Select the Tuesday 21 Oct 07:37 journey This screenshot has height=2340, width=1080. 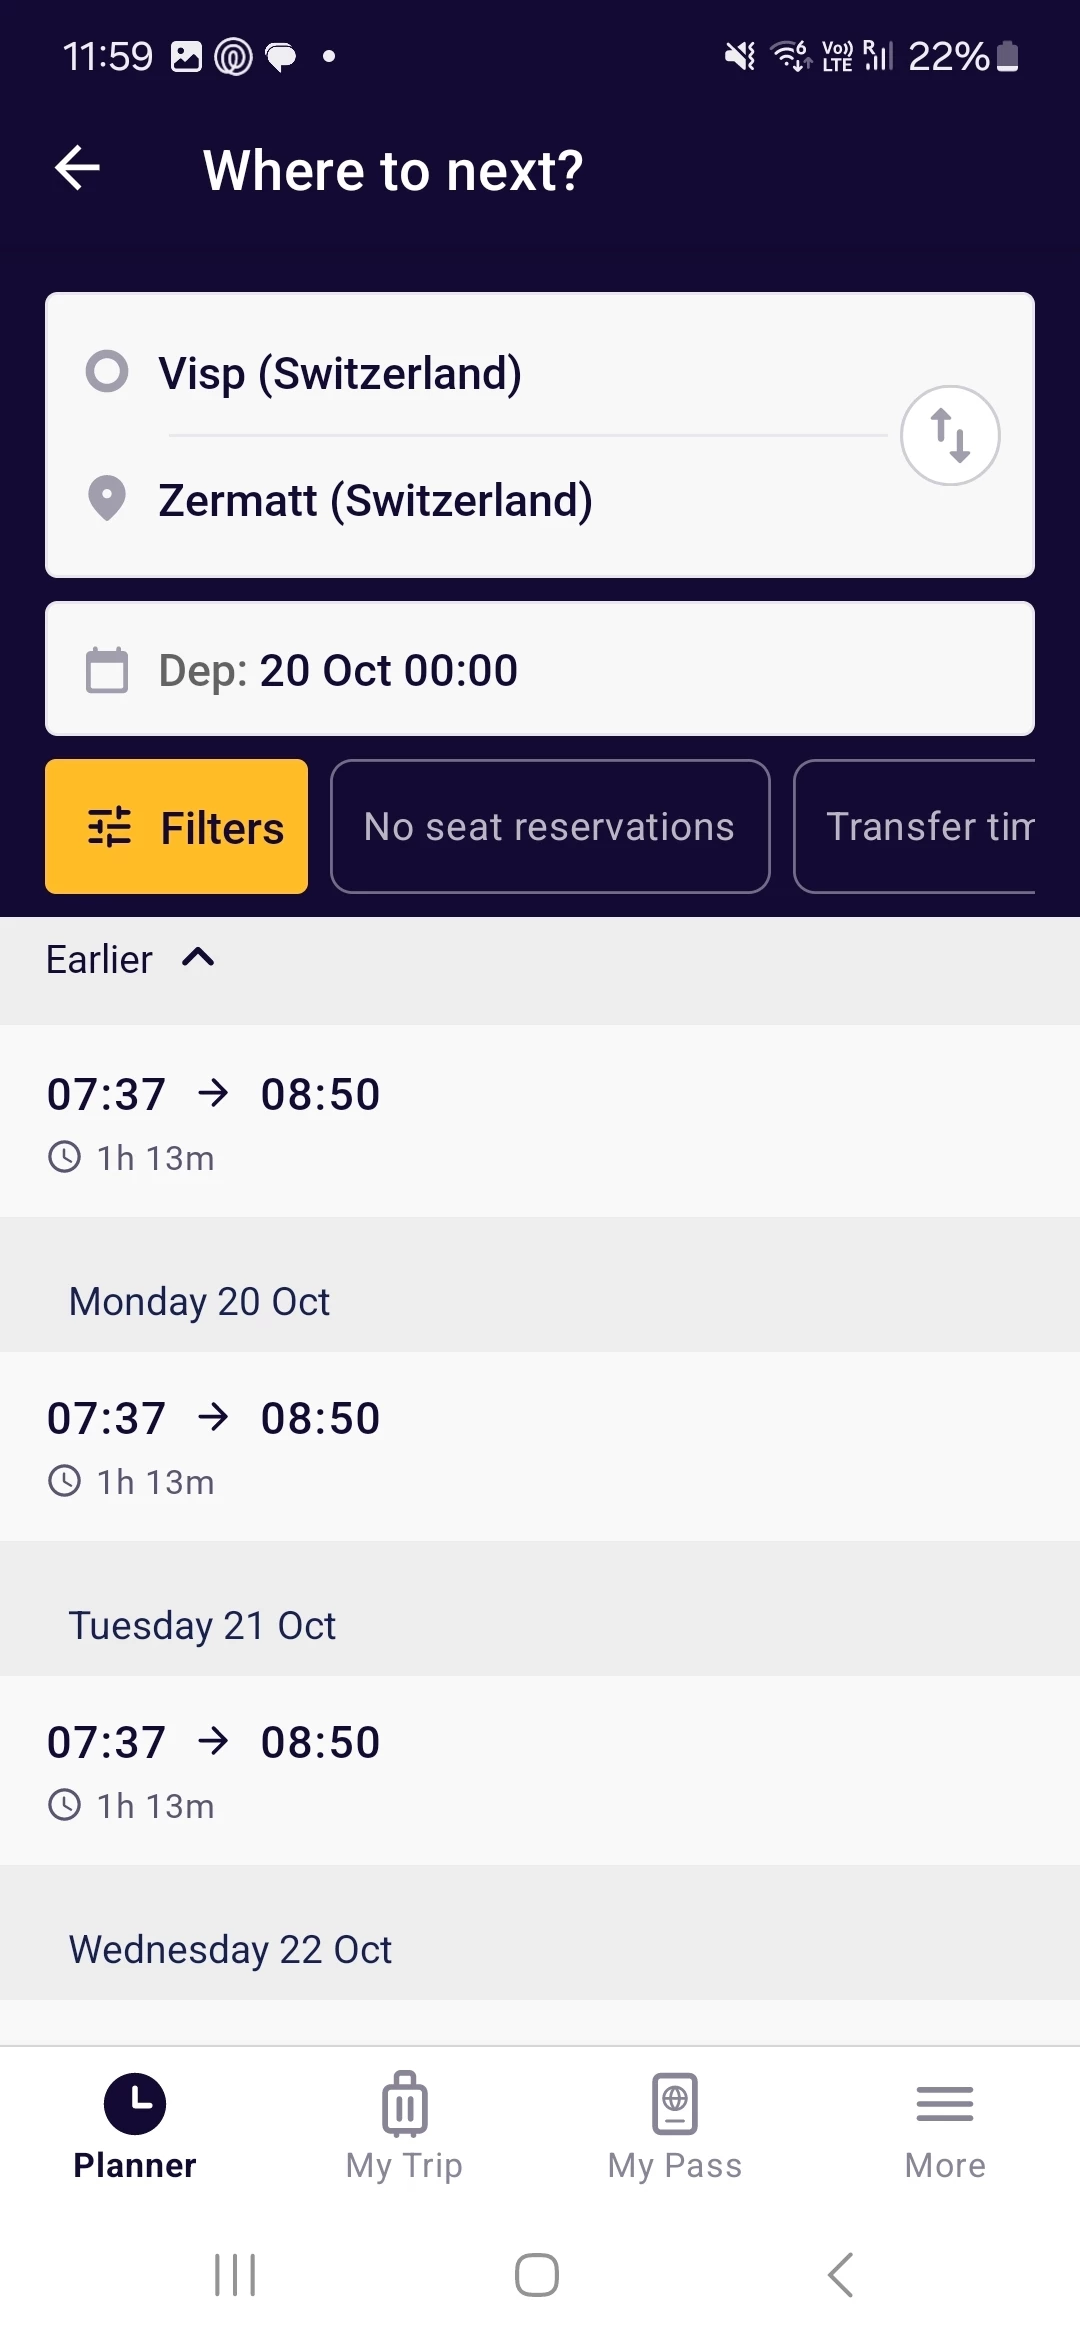coord(540,1770)
